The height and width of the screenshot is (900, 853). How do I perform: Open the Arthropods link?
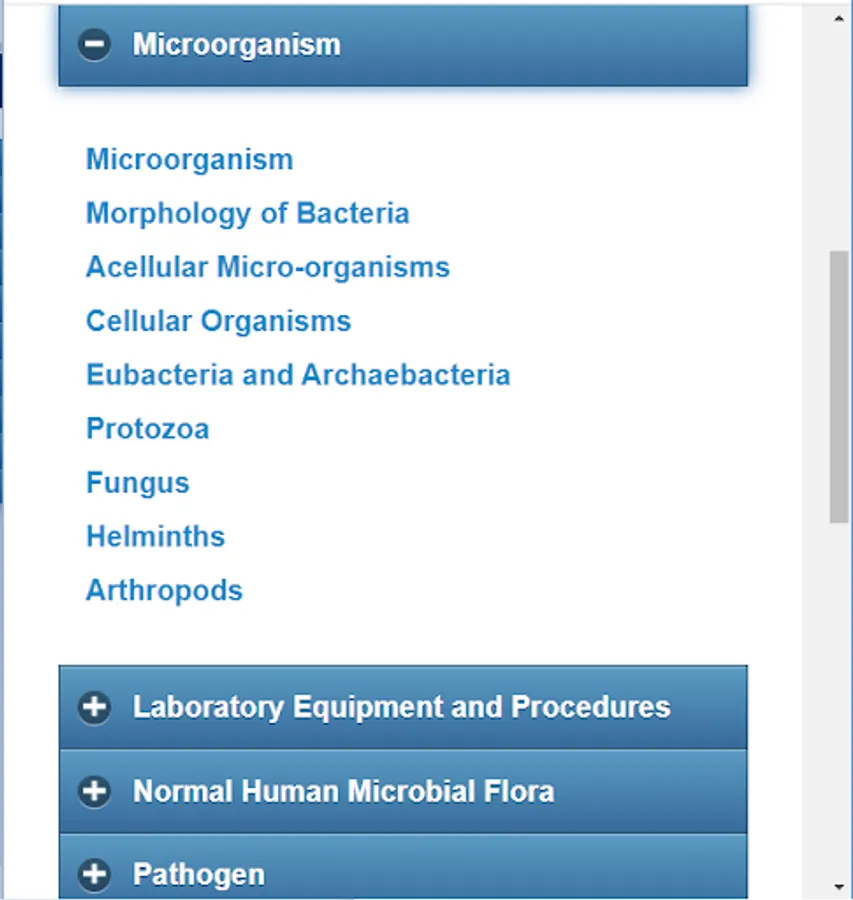[164, 591]
